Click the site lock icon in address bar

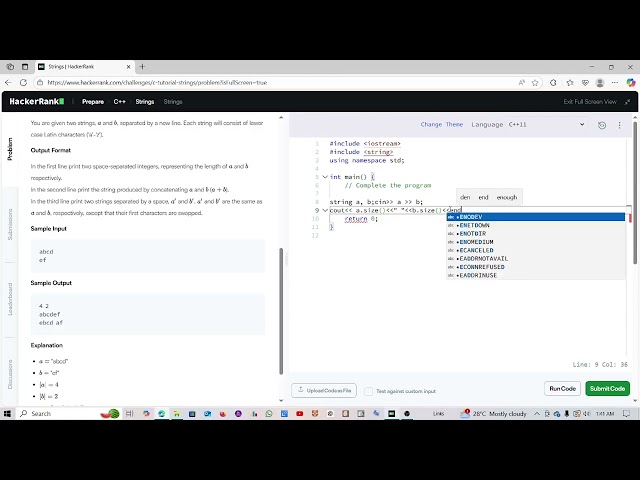coord(40,82)
